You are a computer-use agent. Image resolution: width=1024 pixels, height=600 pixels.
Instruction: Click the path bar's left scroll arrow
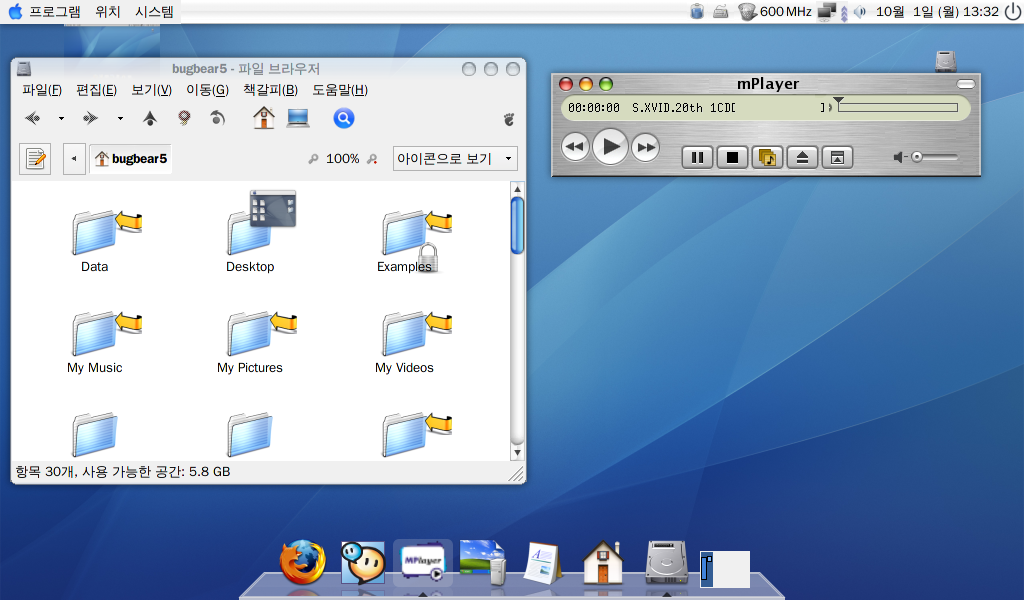pos(74,159)
